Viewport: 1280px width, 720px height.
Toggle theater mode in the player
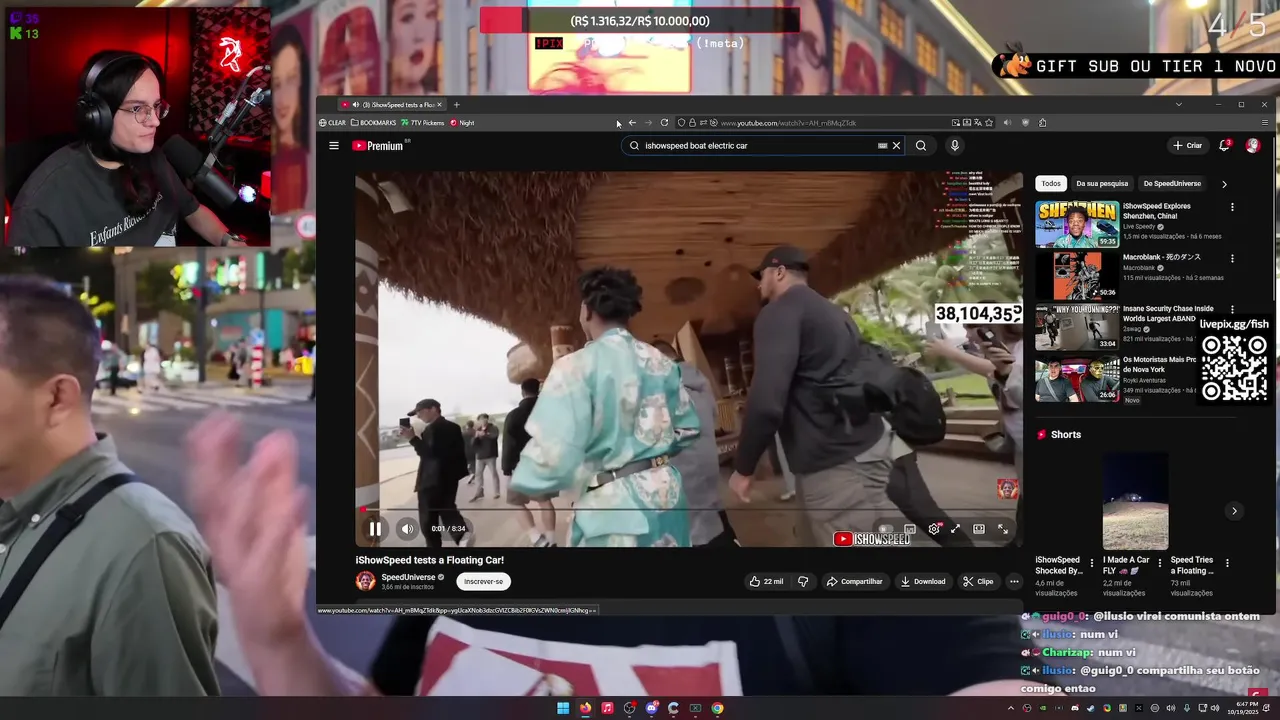pyautogui.click(x=979, y=529)
